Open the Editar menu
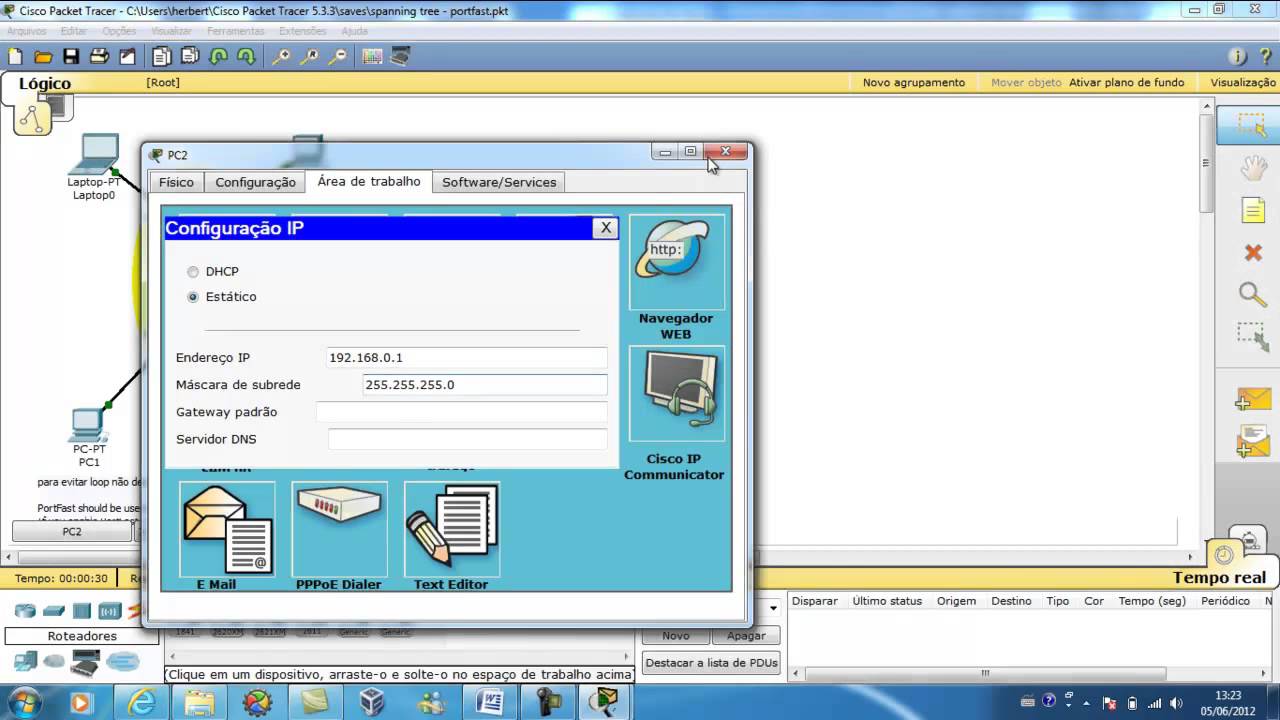Viewport: 1280px width, 720px height. (74, 31)
